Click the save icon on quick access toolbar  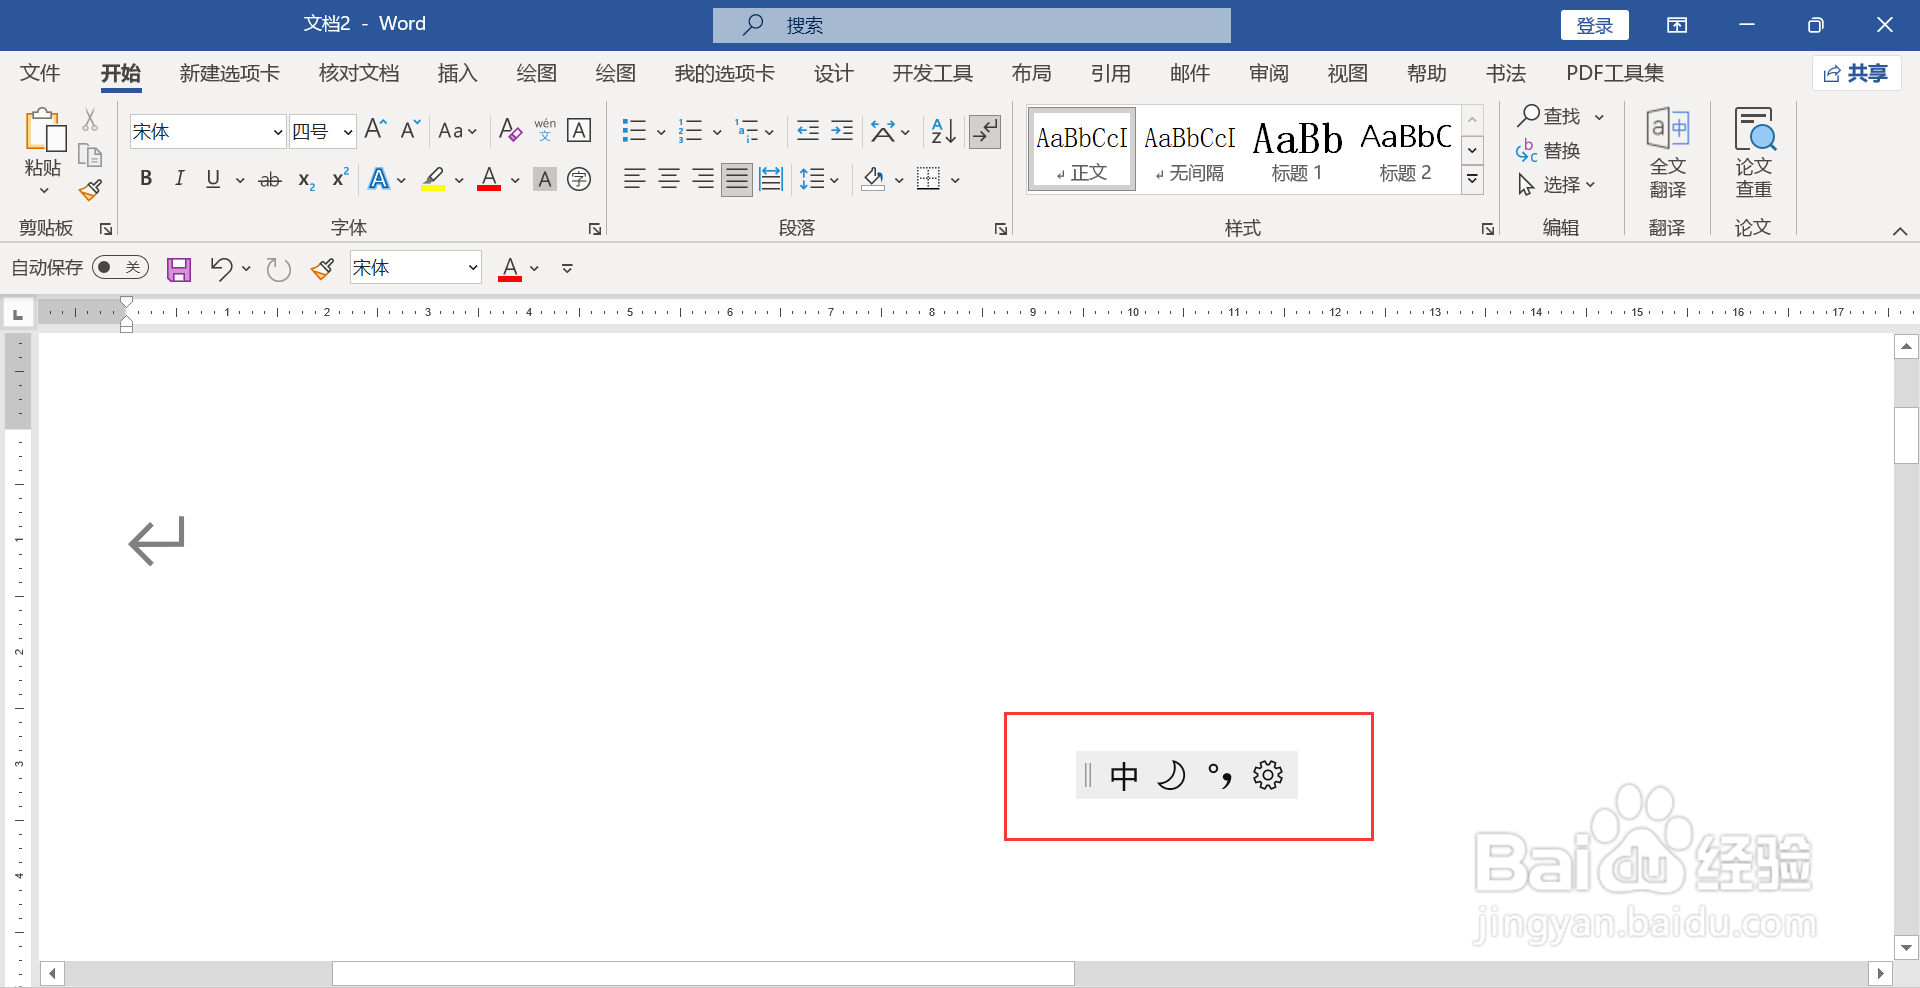[179, 269]
